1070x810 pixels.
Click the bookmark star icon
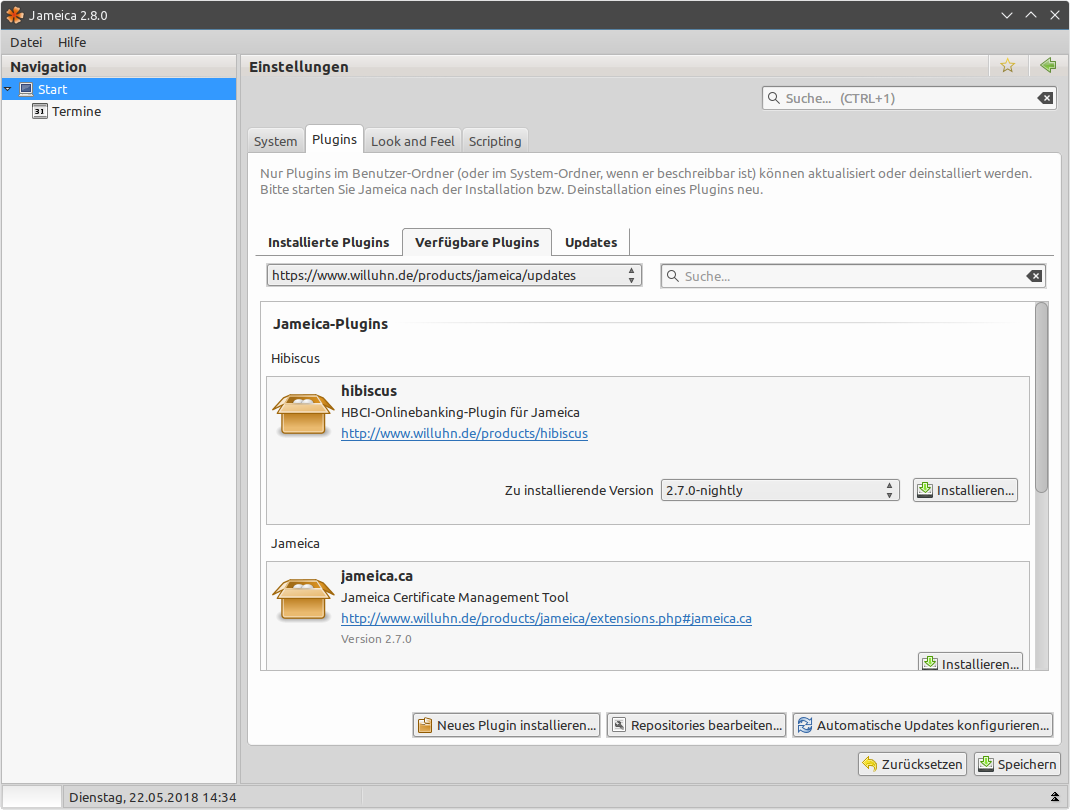coord(1007,66)
